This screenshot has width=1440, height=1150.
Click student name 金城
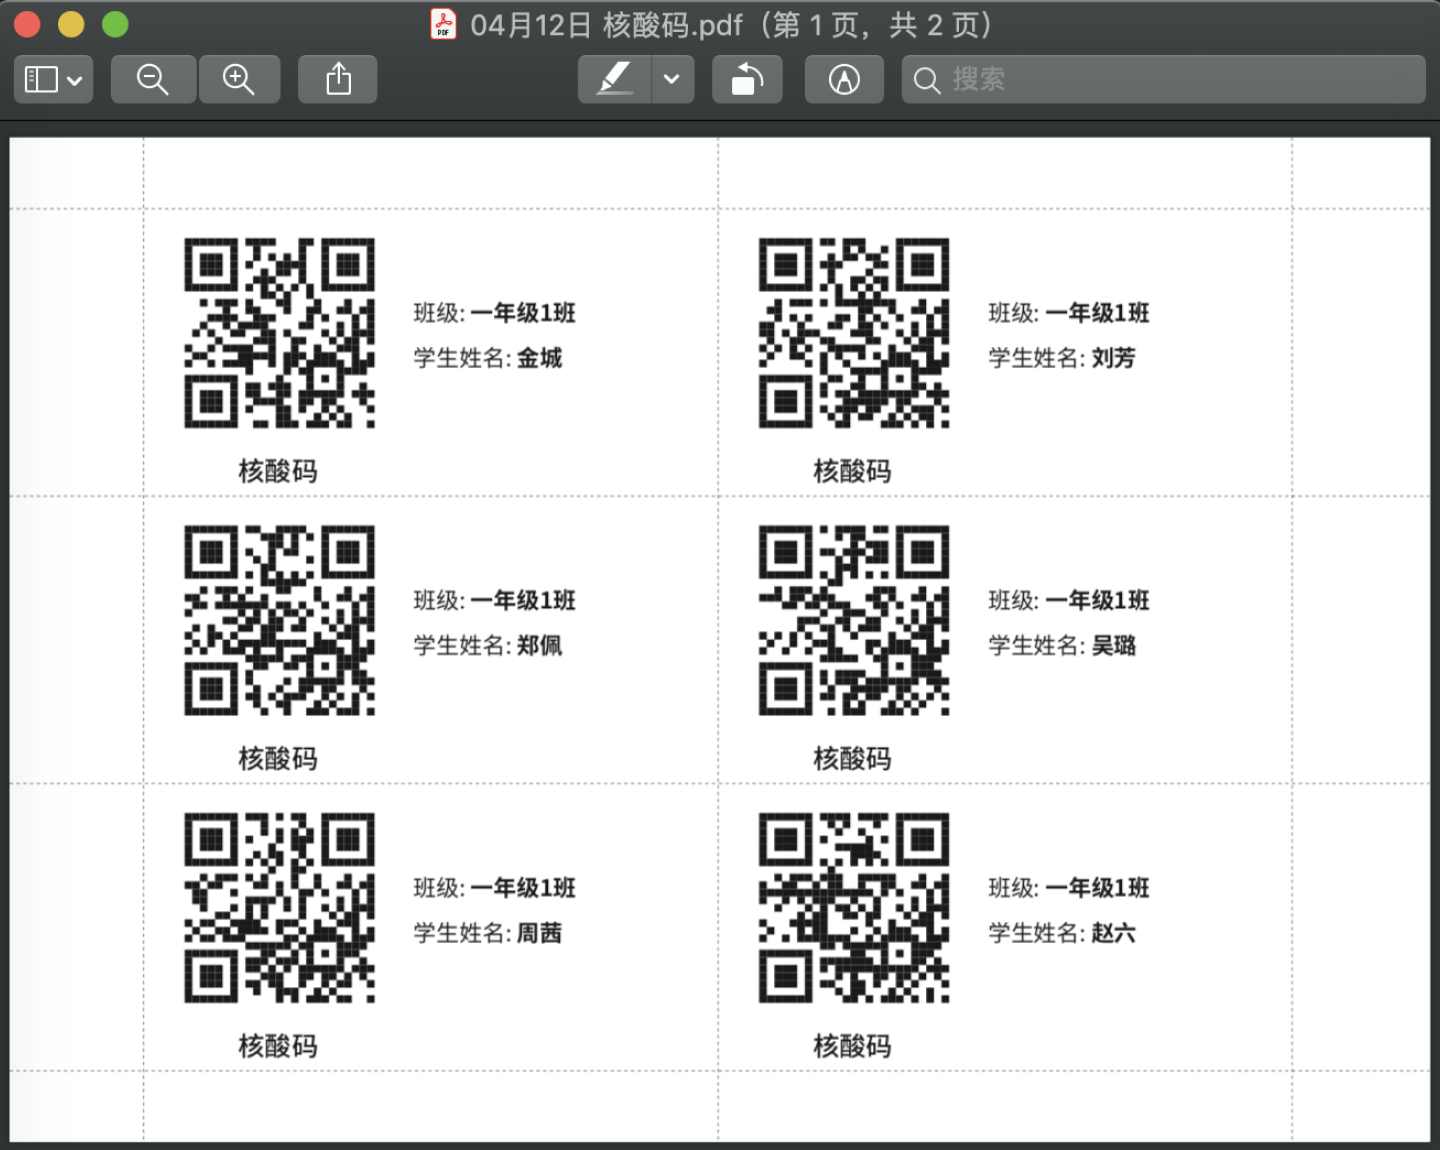click(x=540, y=358)
